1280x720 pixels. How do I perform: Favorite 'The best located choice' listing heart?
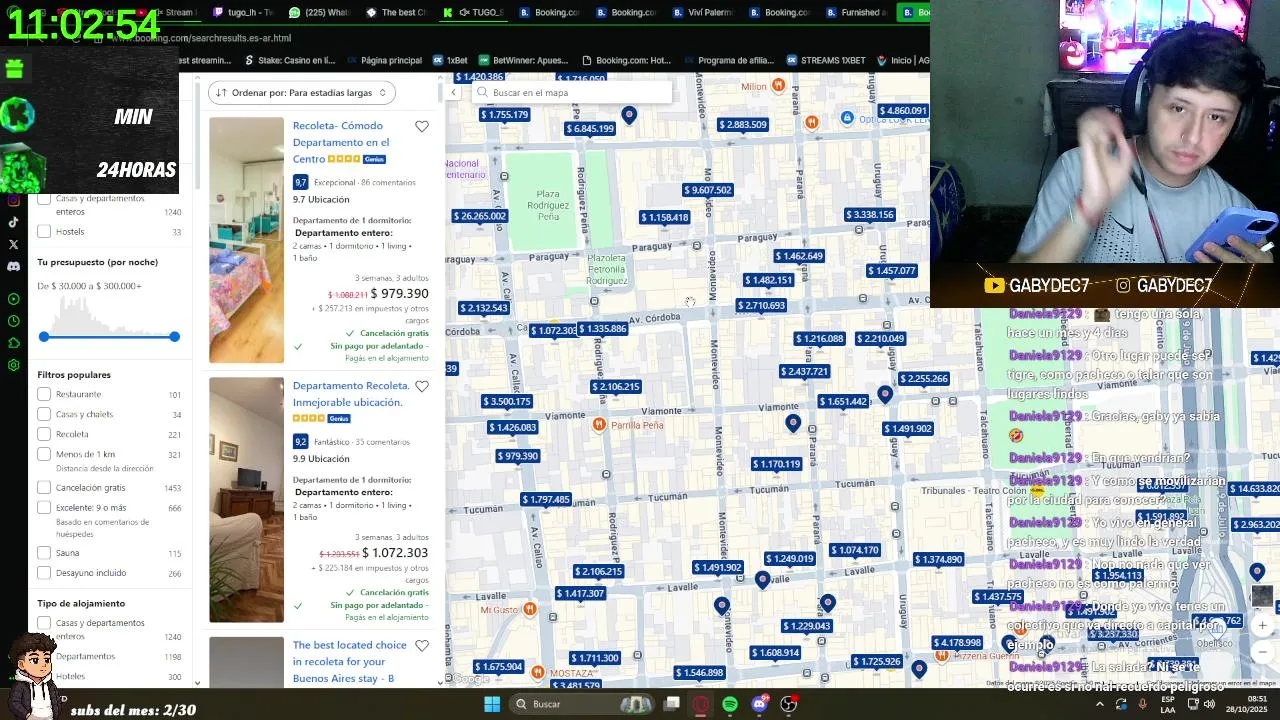coord(422,646)
